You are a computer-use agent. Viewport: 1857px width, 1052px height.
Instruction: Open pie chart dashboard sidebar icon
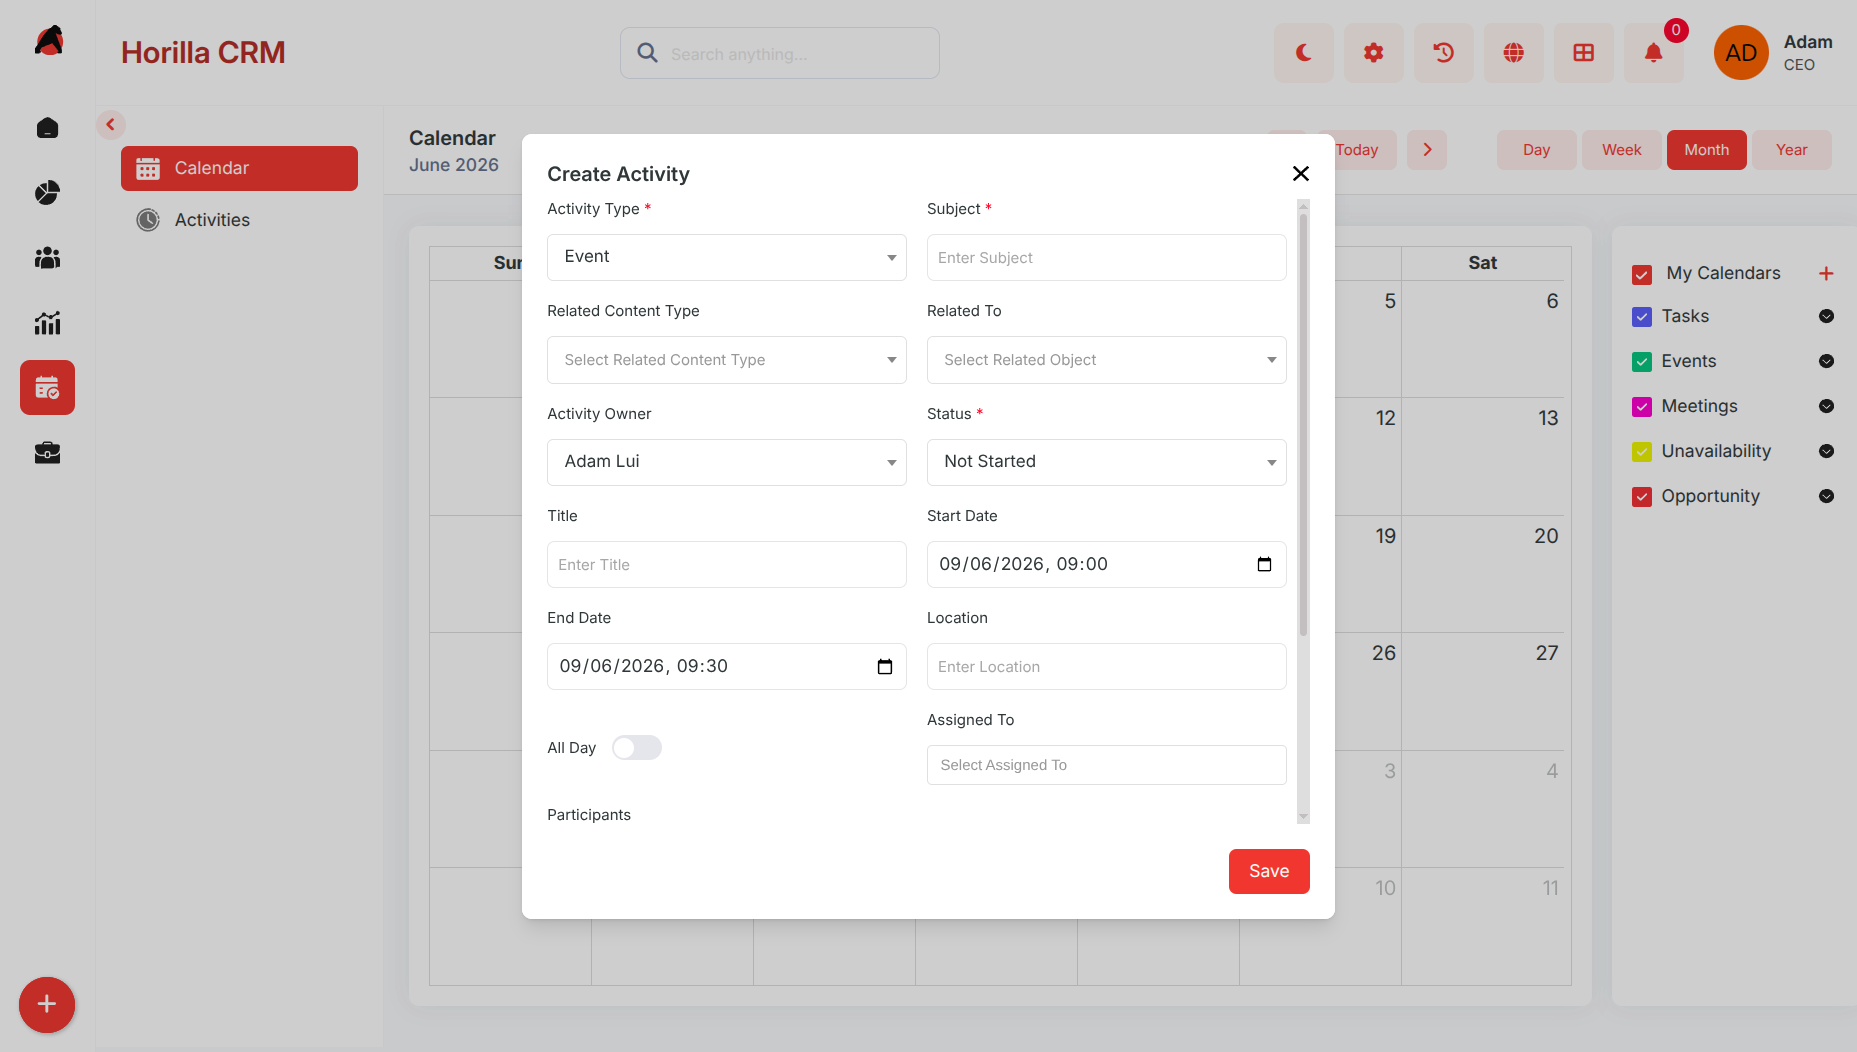[x=47, y=193]
